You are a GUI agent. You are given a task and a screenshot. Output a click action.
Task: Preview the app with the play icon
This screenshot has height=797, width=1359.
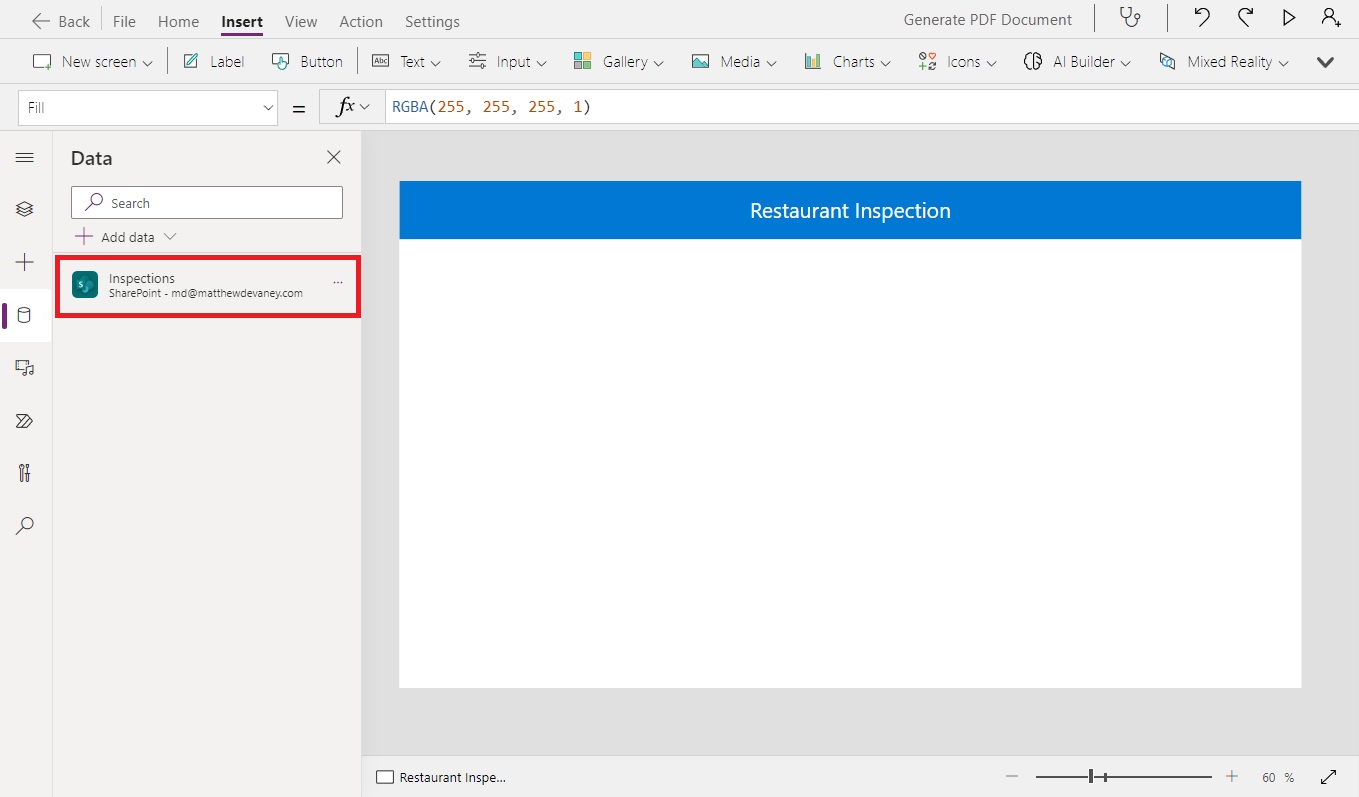coord(1288,18)
